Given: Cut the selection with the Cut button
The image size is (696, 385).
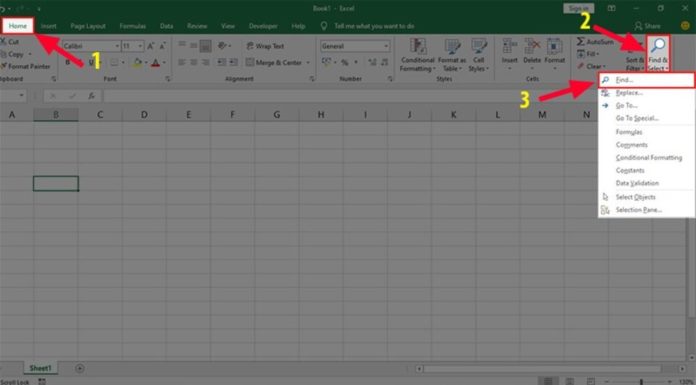Looking at the screenshot, I should coord(10,42).
